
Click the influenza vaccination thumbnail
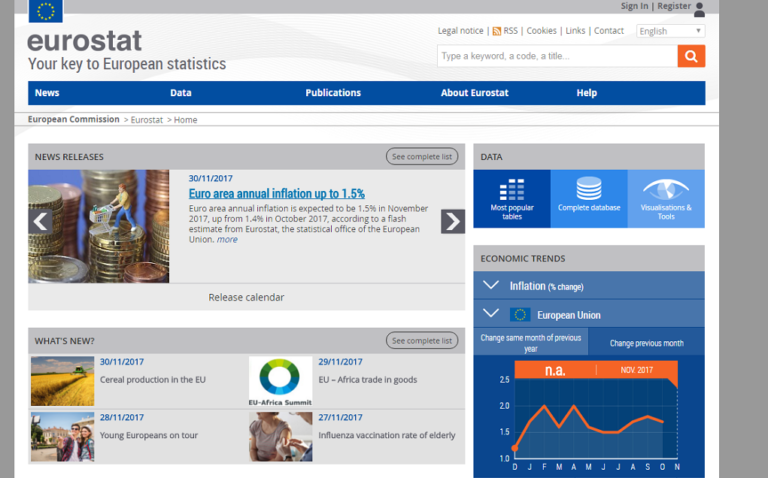coord(280,437)
